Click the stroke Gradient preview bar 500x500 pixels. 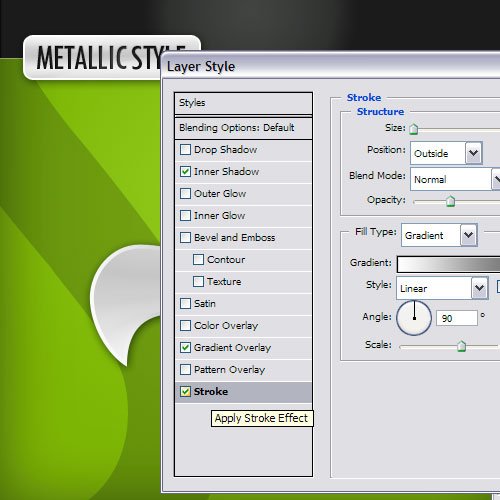pyautogui.click(x=449, y=264)
